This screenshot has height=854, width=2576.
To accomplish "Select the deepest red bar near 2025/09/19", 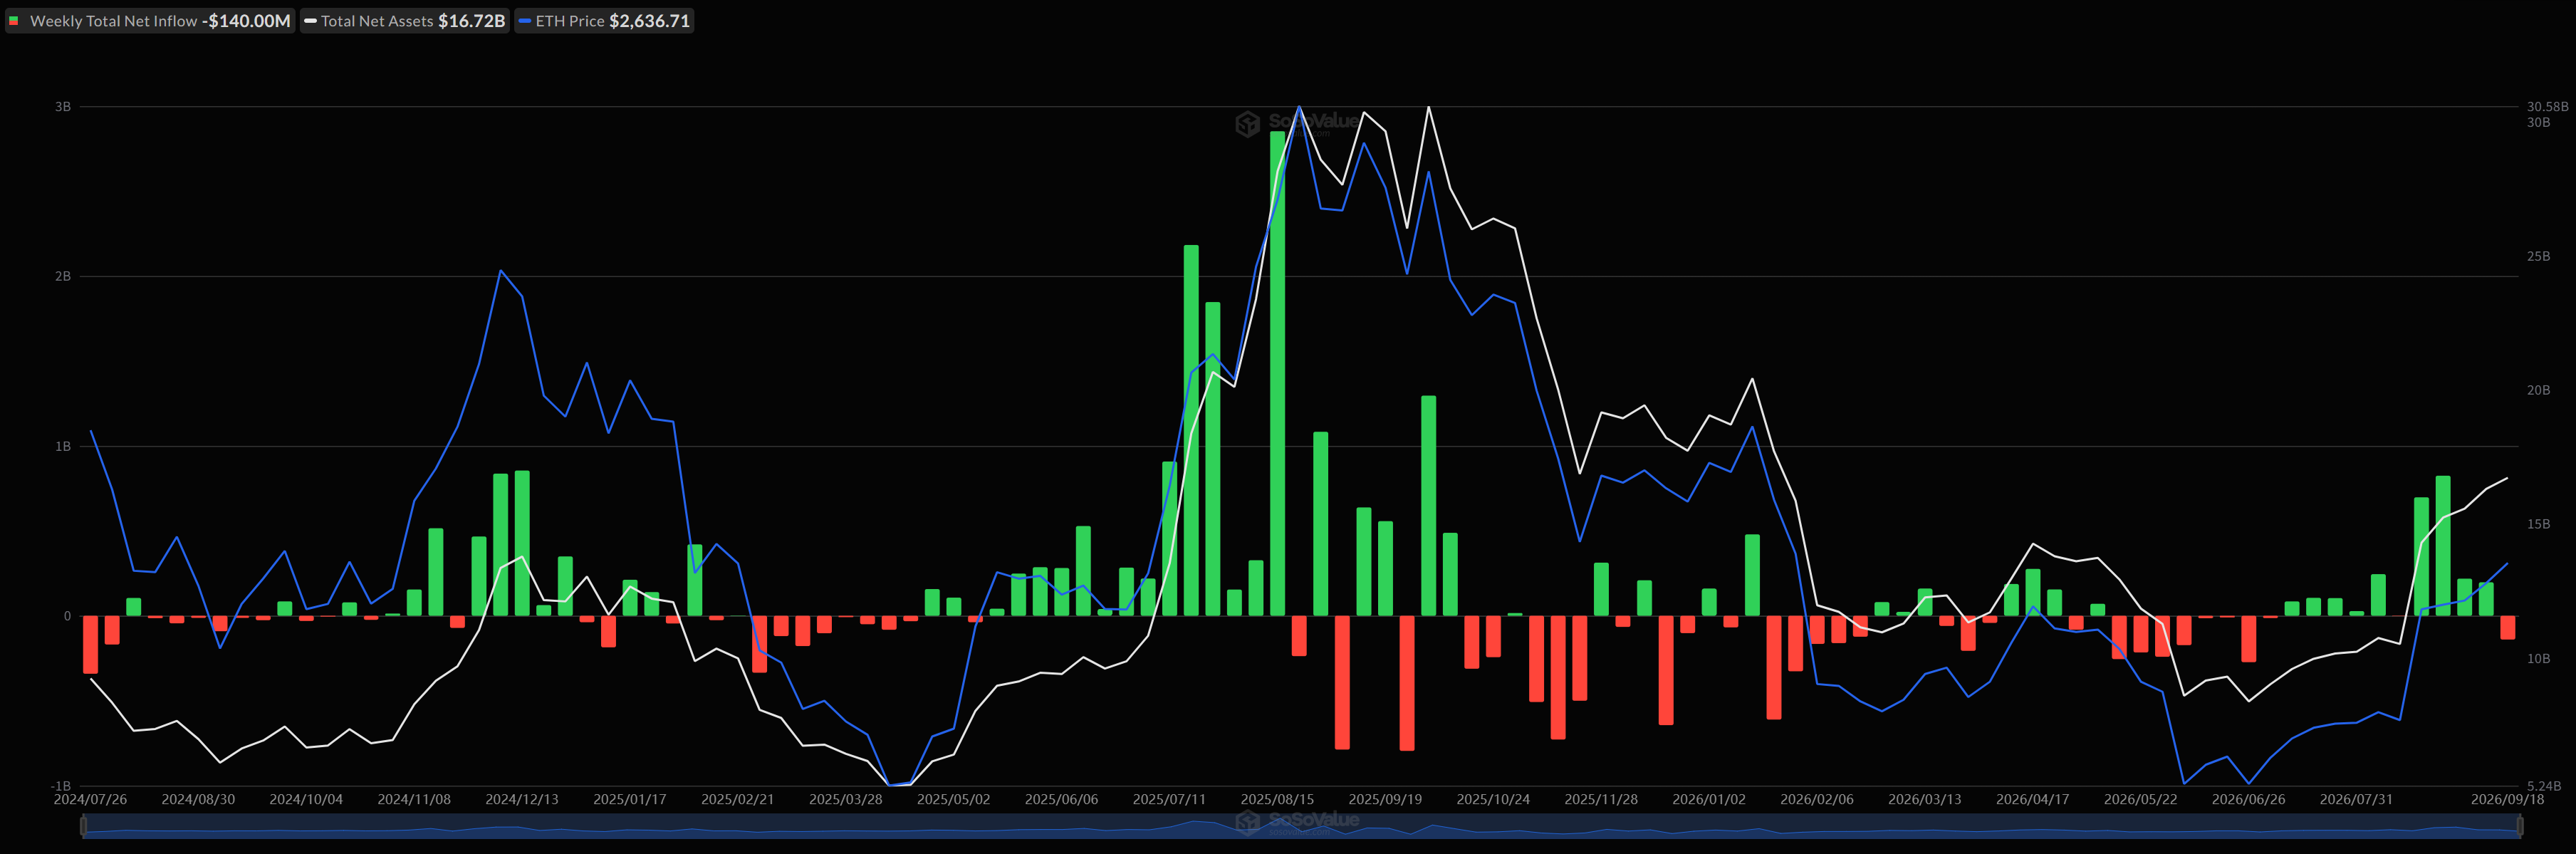I will pyautogui.click(x=1407, y=683).
